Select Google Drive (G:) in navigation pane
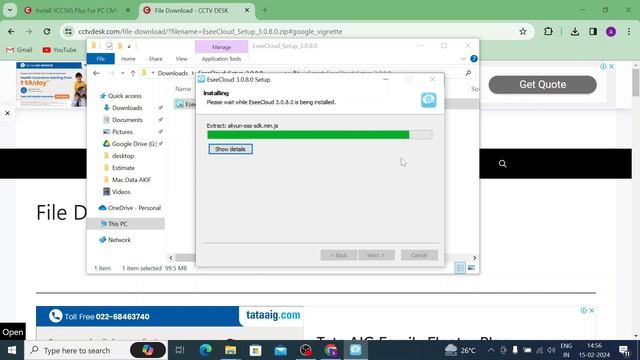Viewport: 640px width, 360px height. click(134, 144)
